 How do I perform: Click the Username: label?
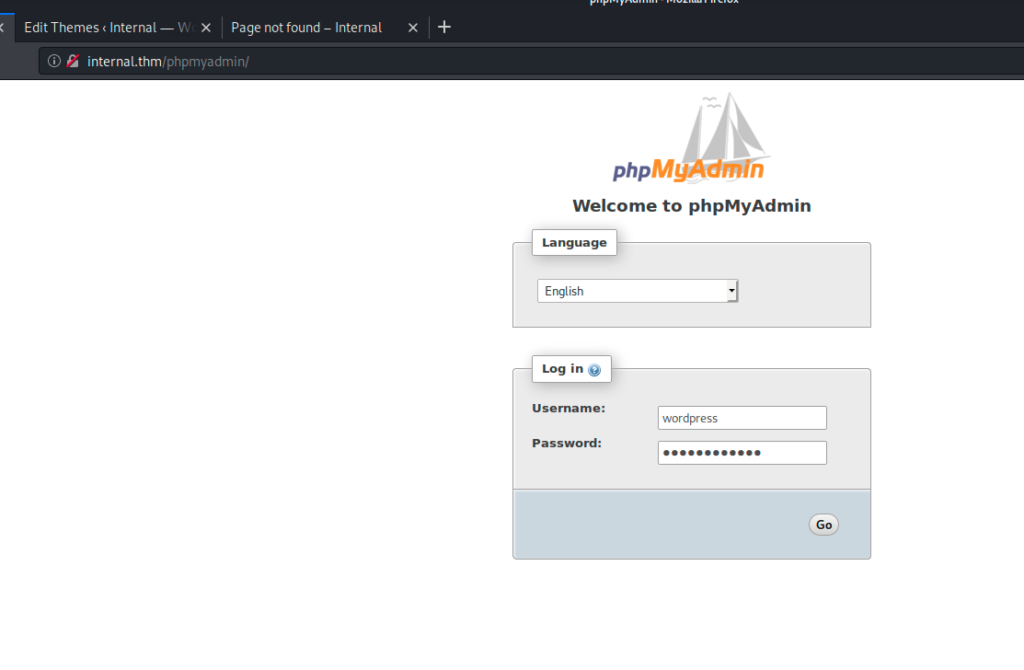[568, 408]
